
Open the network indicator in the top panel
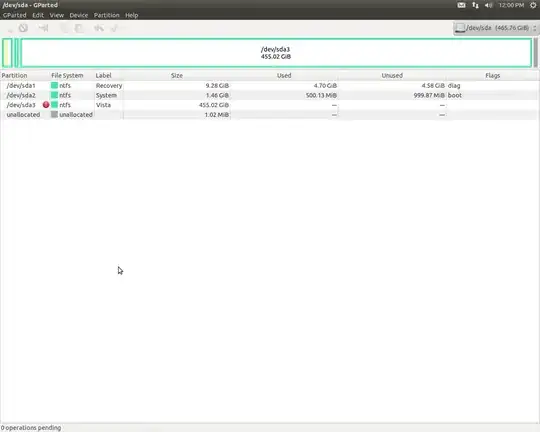(475, 5)
